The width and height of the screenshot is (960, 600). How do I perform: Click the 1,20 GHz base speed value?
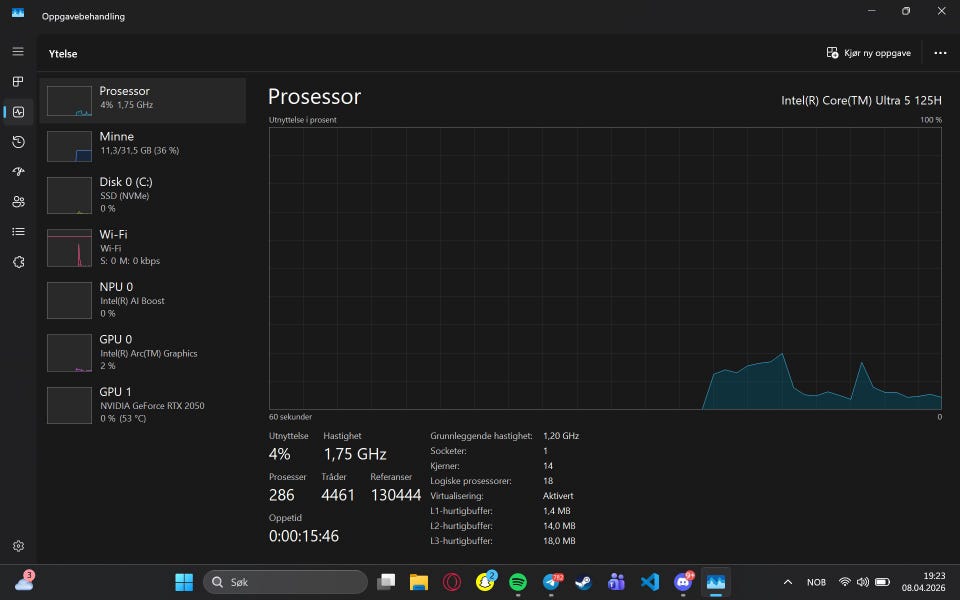pos(561,436)
